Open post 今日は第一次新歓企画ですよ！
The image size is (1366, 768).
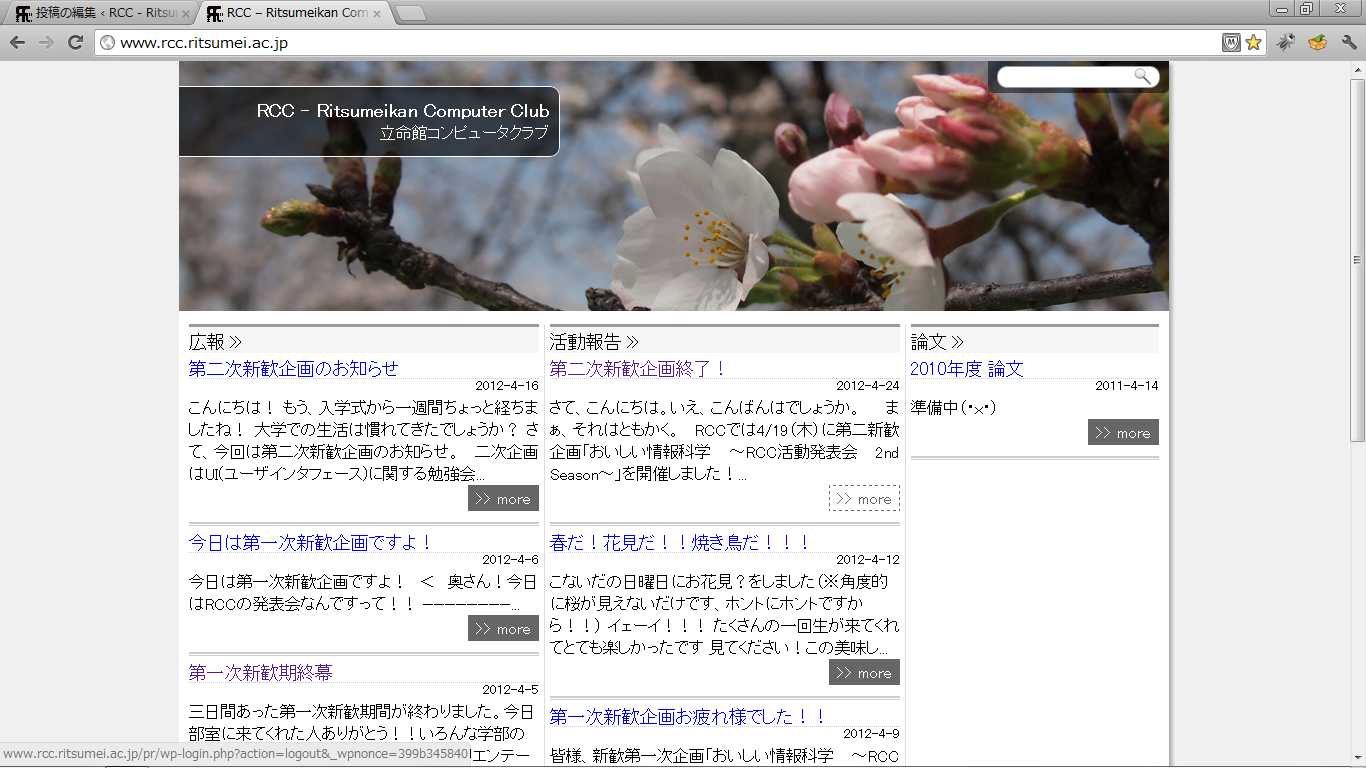point(311,542)
